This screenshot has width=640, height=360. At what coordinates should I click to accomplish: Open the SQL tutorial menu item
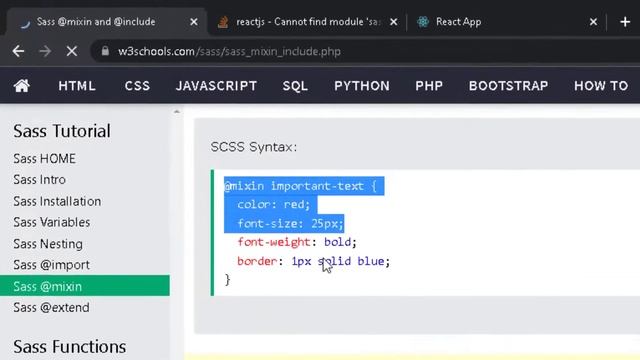[295, 86]
